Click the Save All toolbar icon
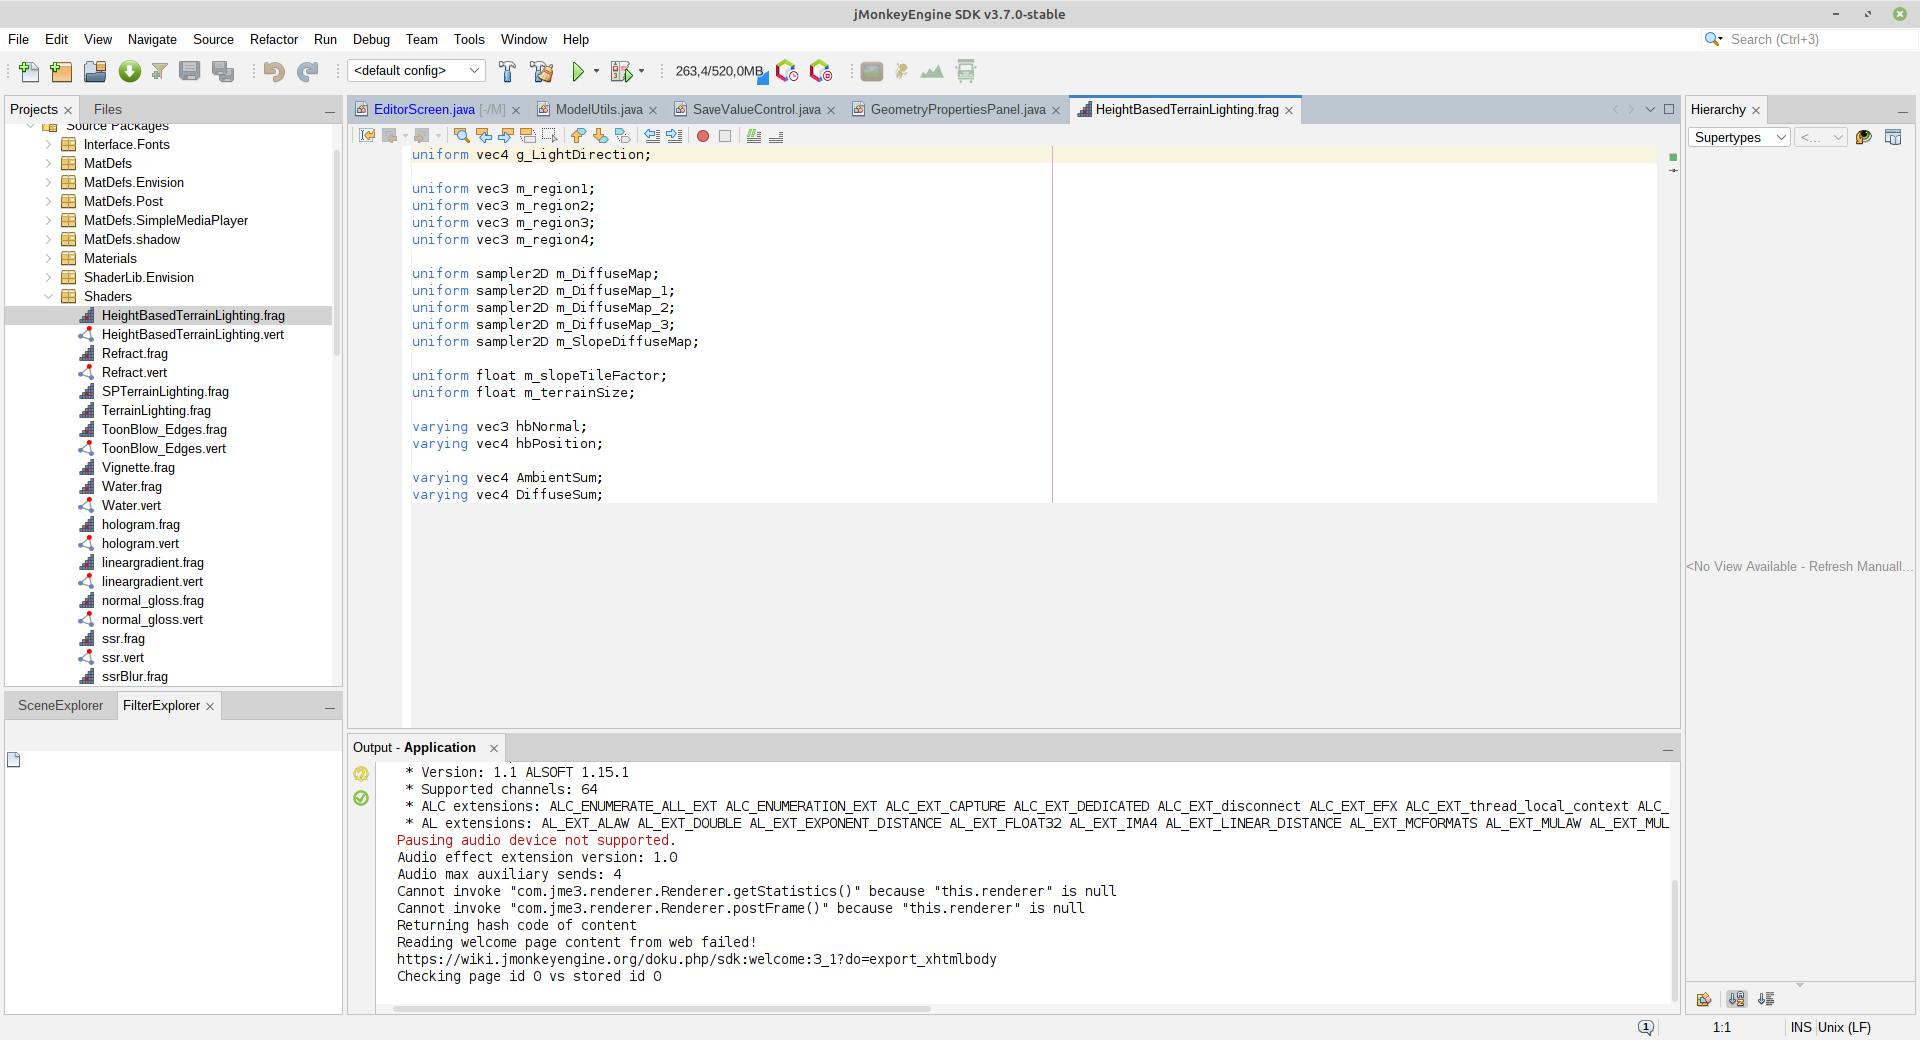 pyautogui.click(x=223, y=71)
